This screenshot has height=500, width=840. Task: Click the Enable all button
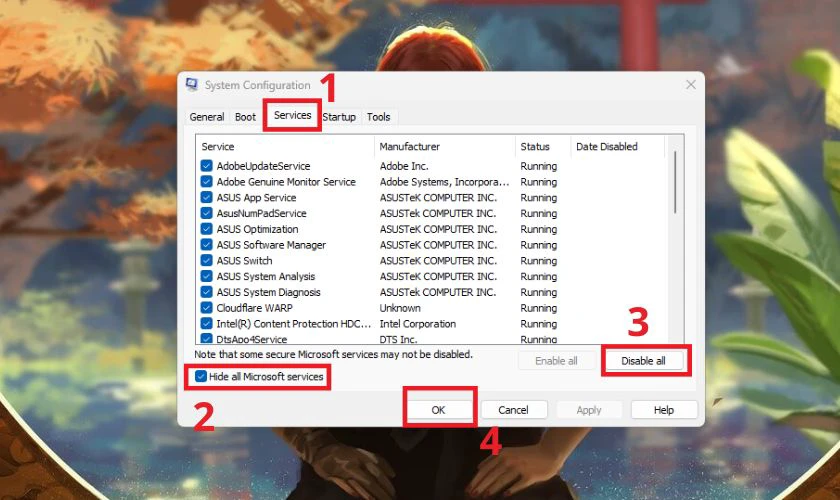tap(556, 361)
